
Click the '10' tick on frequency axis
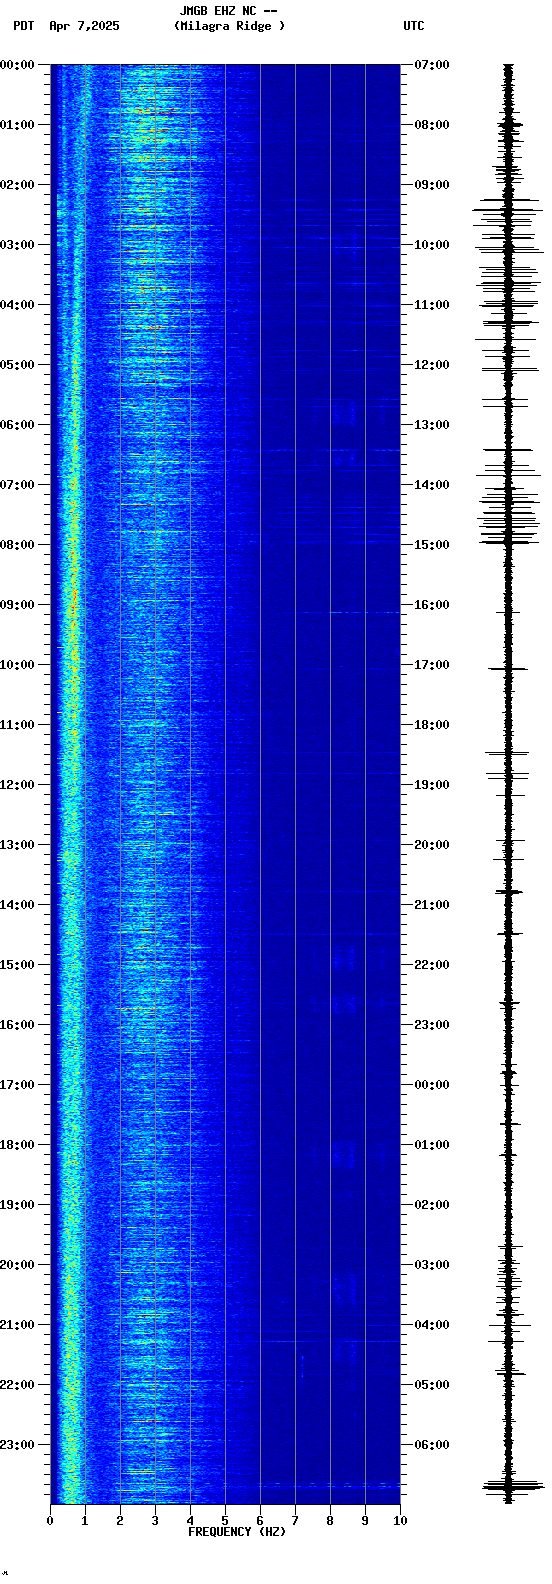(400, 1521)
